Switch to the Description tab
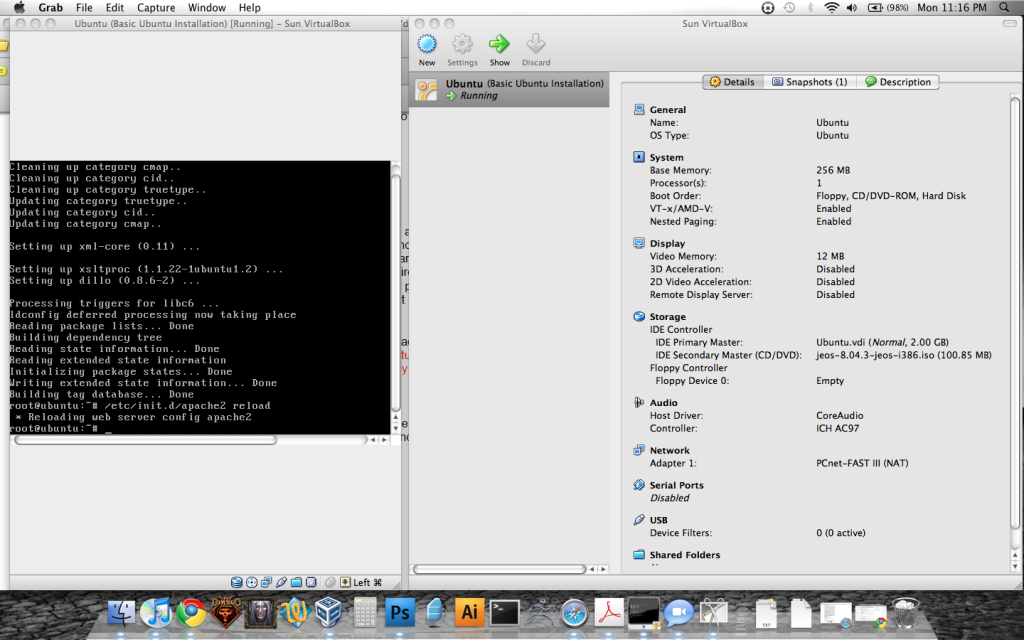This screenshot has height=640, width=1024. click(x=898, y=82)
